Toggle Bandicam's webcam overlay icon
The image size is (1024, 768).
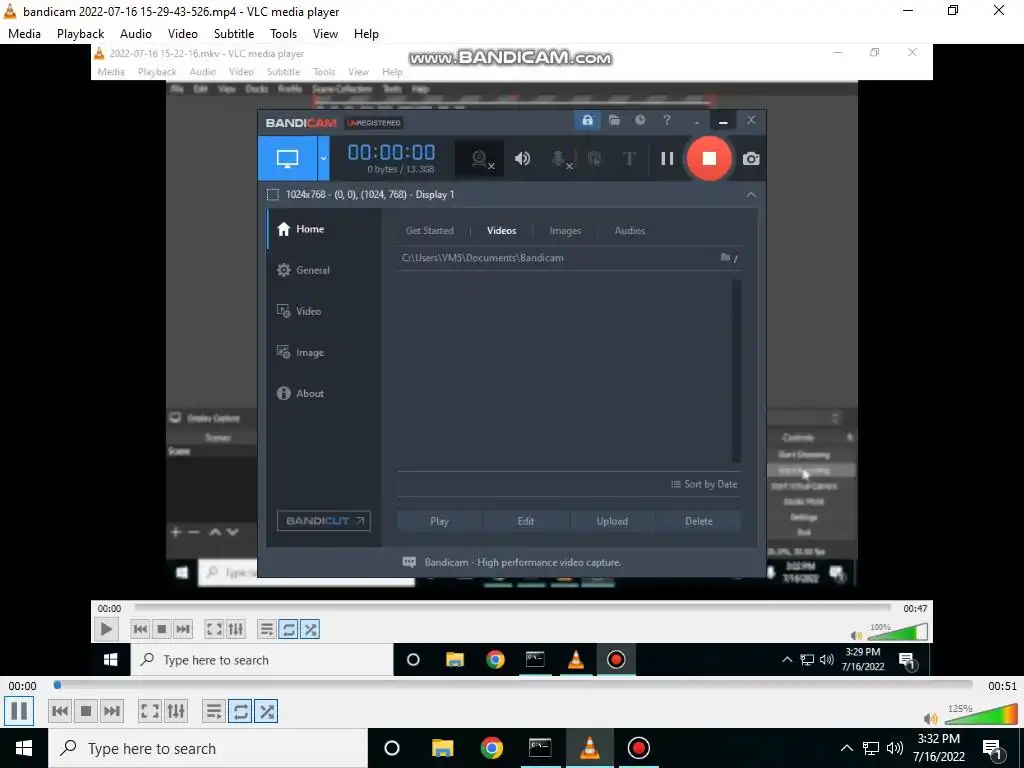[x=482, y=159]
